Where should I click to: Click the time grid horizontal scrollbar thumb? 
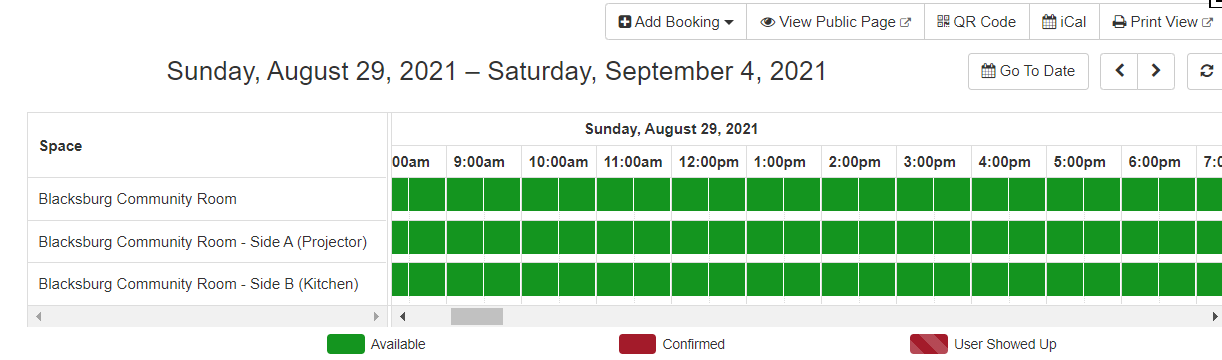(x=477, y=316)
